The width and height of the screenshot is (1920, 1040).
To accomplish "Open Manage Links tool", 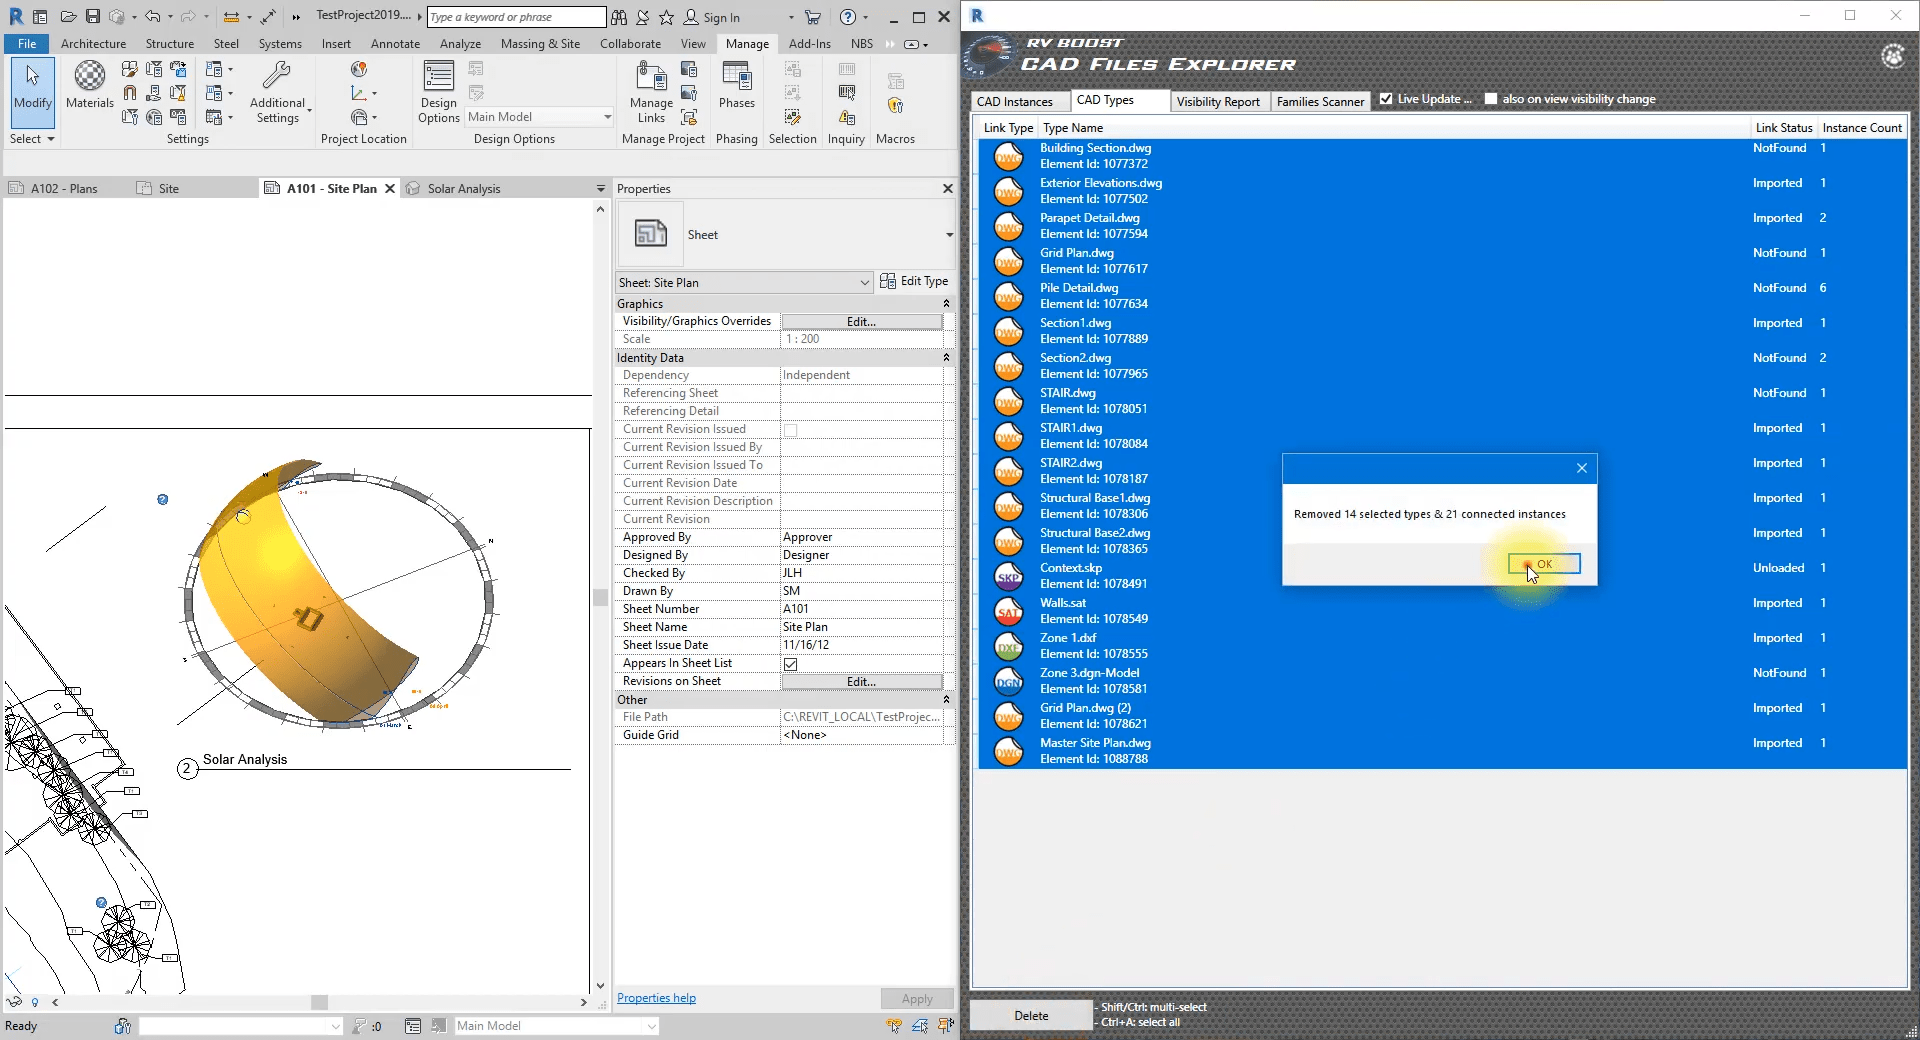I will 651,92.
